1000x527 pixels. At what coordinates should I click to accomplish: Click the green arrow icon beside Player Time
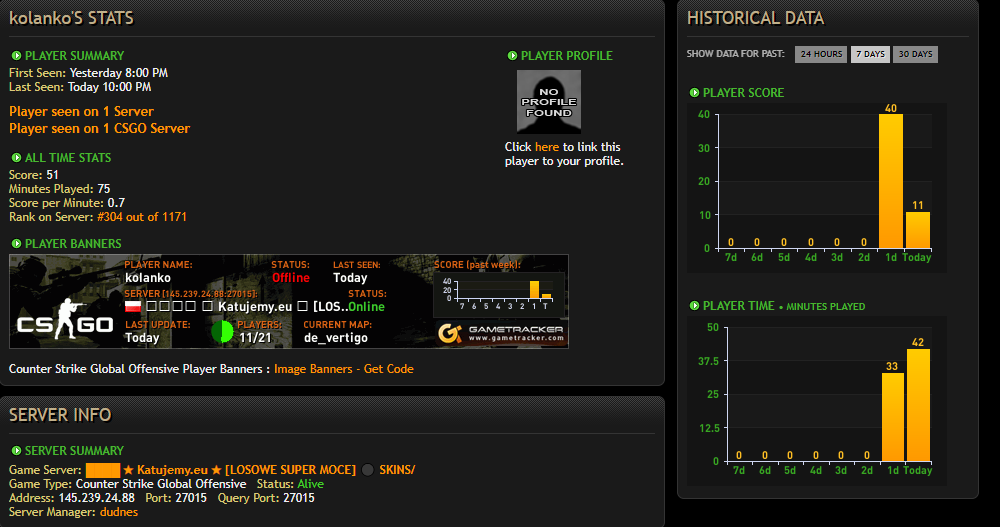click(x=695, y=306)
